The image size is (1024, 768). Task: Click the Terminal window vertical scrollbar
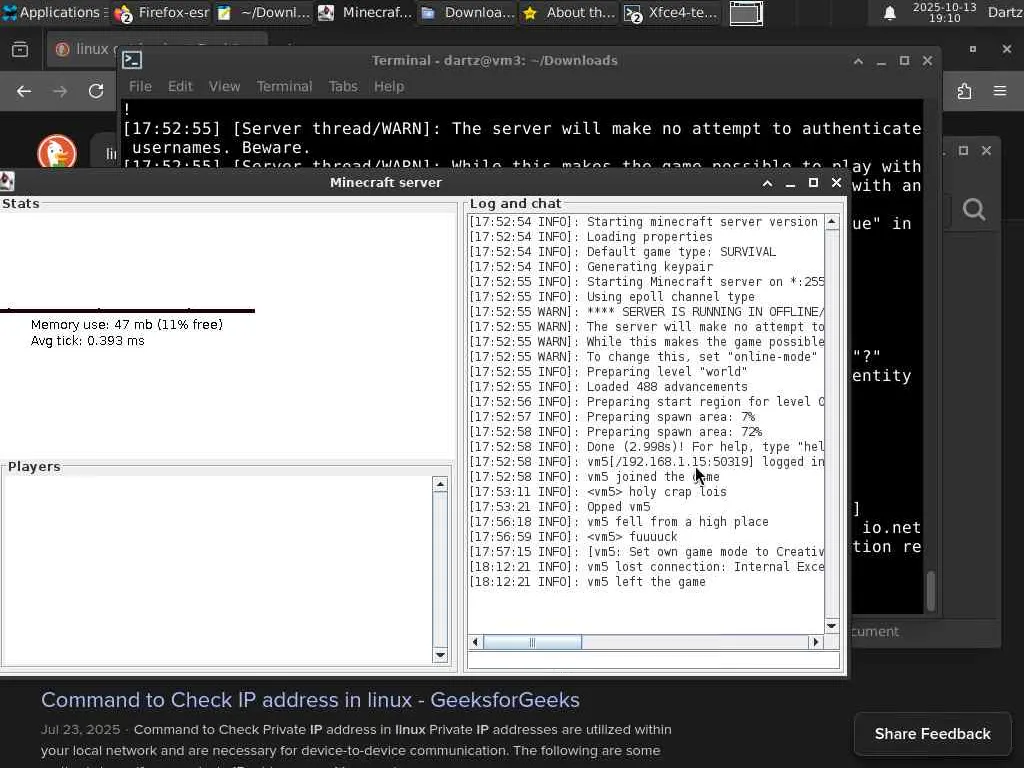(x=931, y=590)
